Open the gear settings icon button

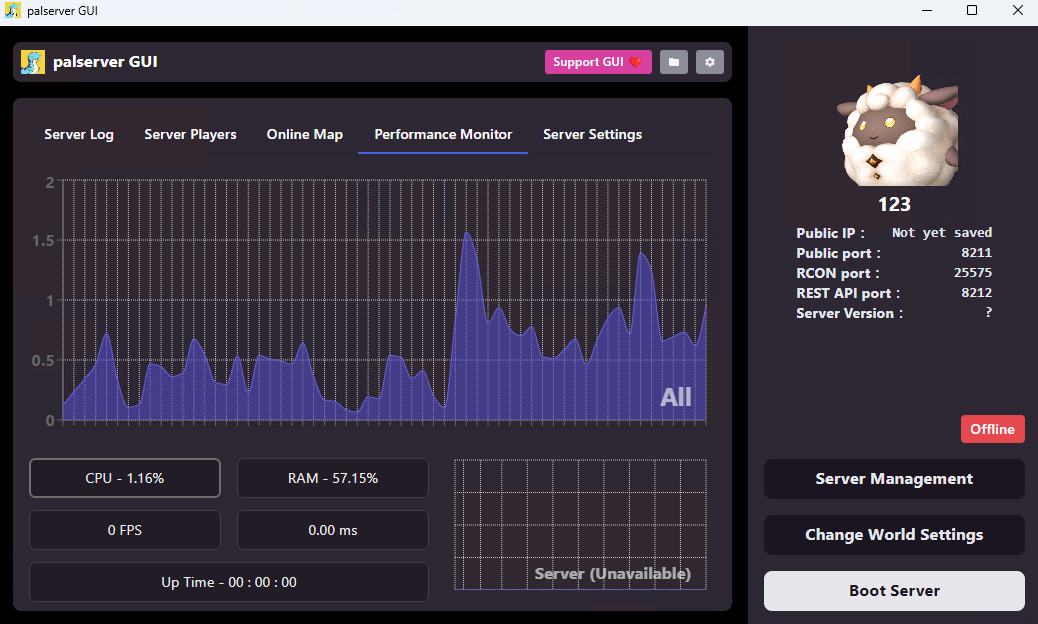[x=710, y=62]
